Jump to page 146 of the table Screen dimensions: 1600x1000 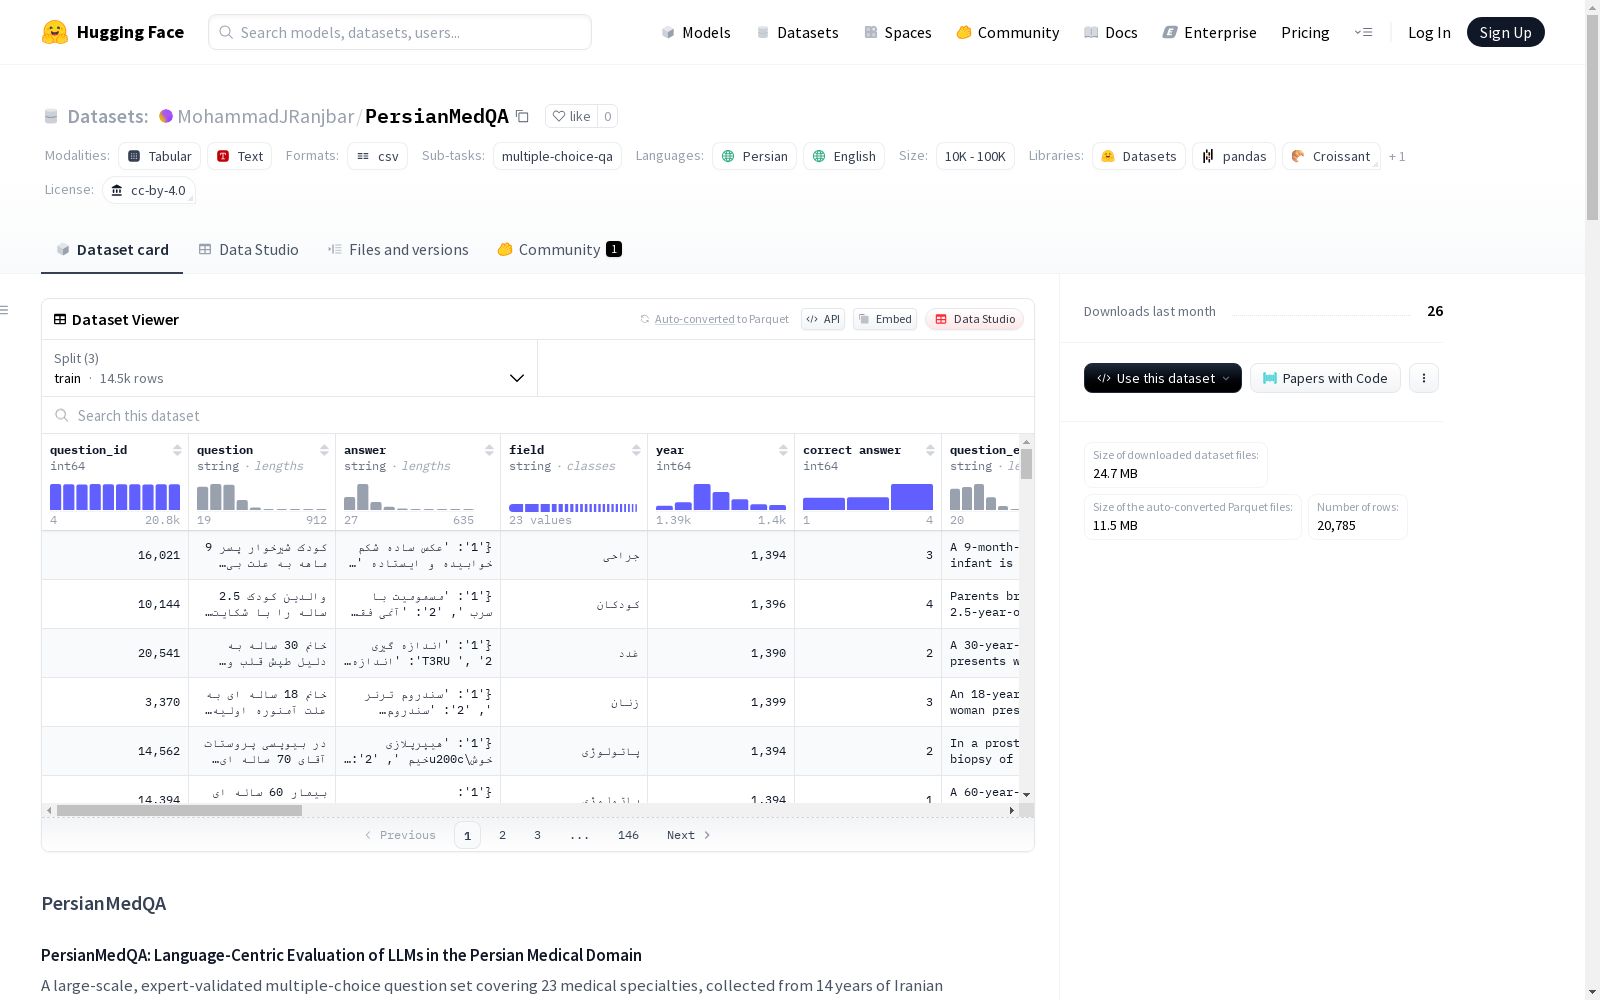pyautogui.click(x=628, y=835)
